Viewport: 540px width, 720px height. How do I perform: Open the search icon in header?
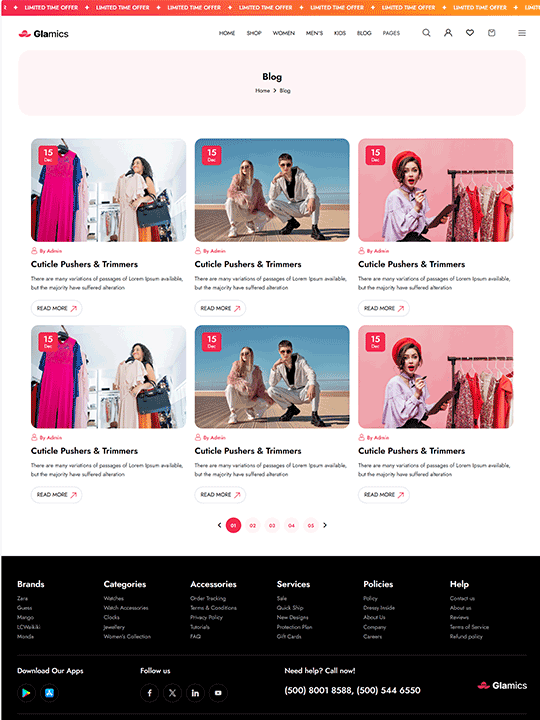[426, 33]
